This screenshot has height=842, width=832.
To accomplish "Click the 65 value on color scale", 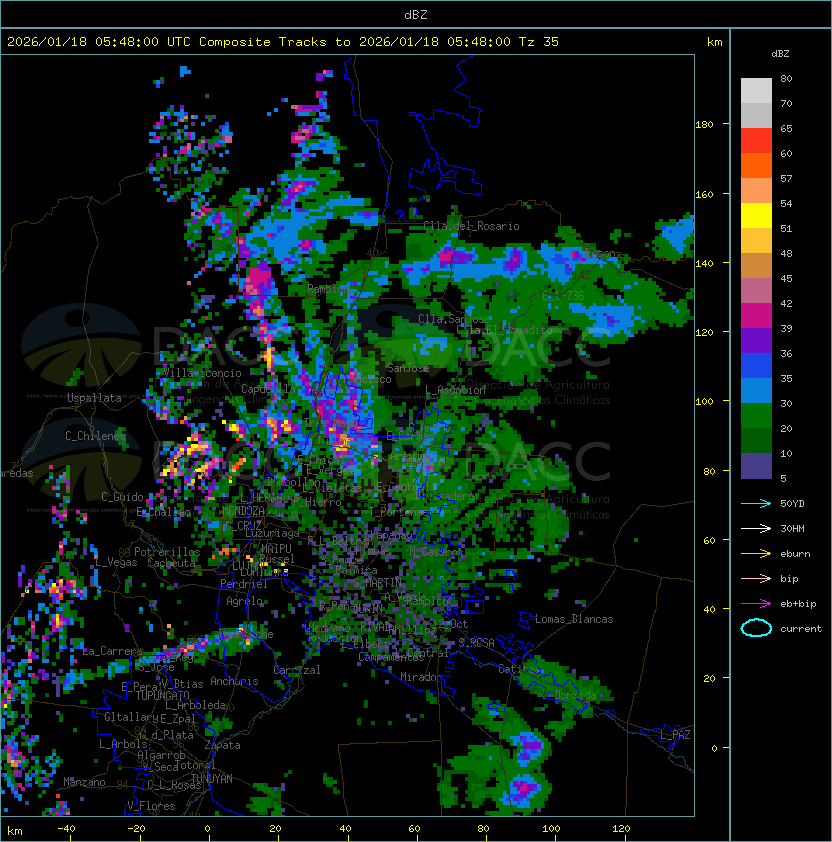I will click(786, 128).
